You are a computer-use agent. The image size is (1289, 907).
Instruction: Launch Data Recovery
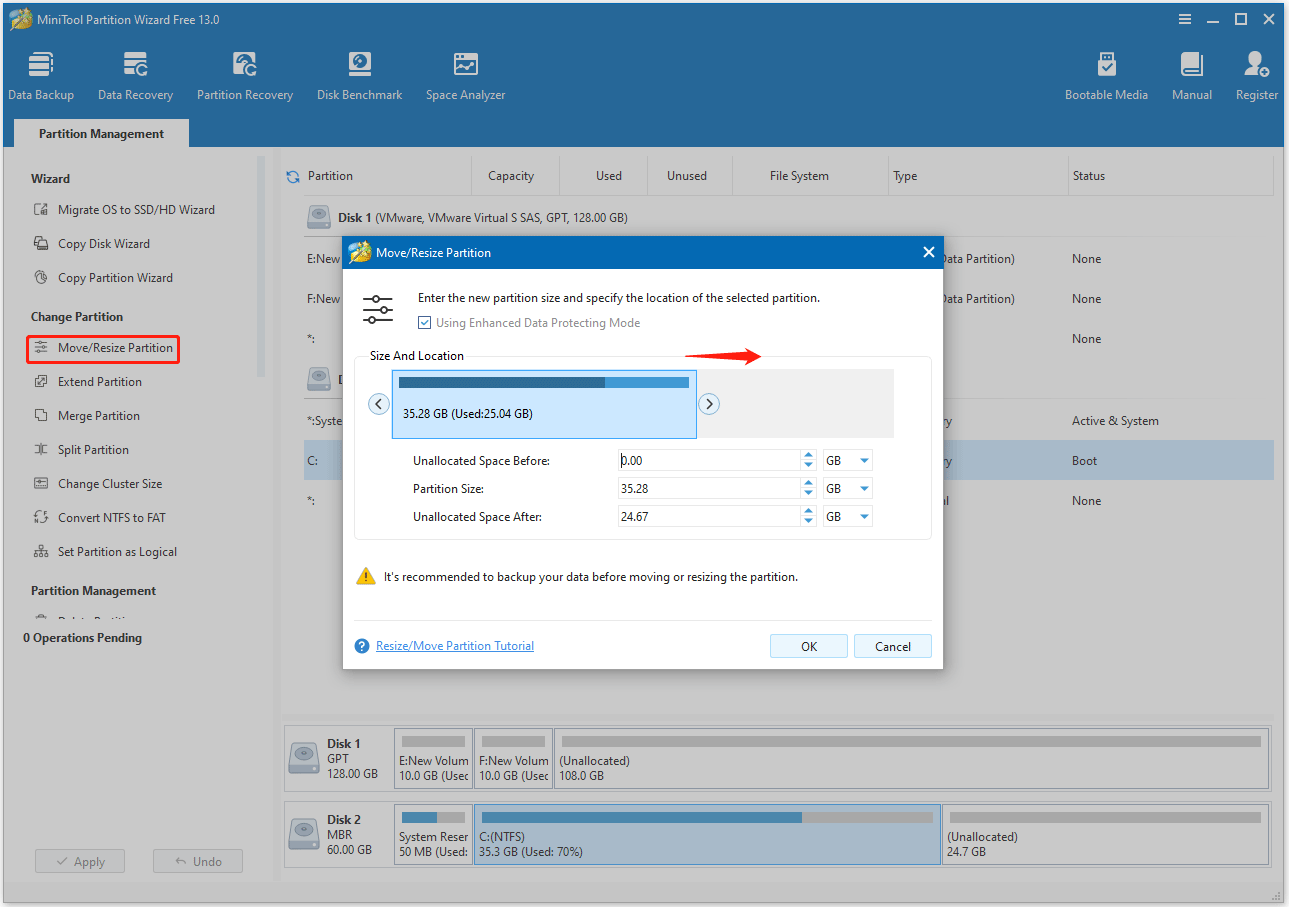tap(135, 74)
